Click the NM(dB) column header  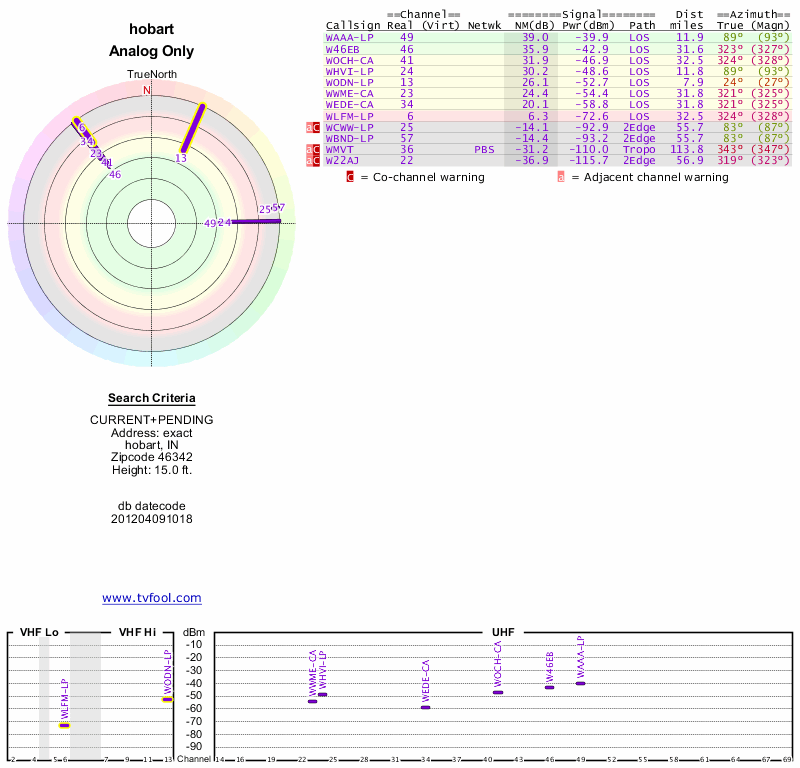[x=534, y=26]
